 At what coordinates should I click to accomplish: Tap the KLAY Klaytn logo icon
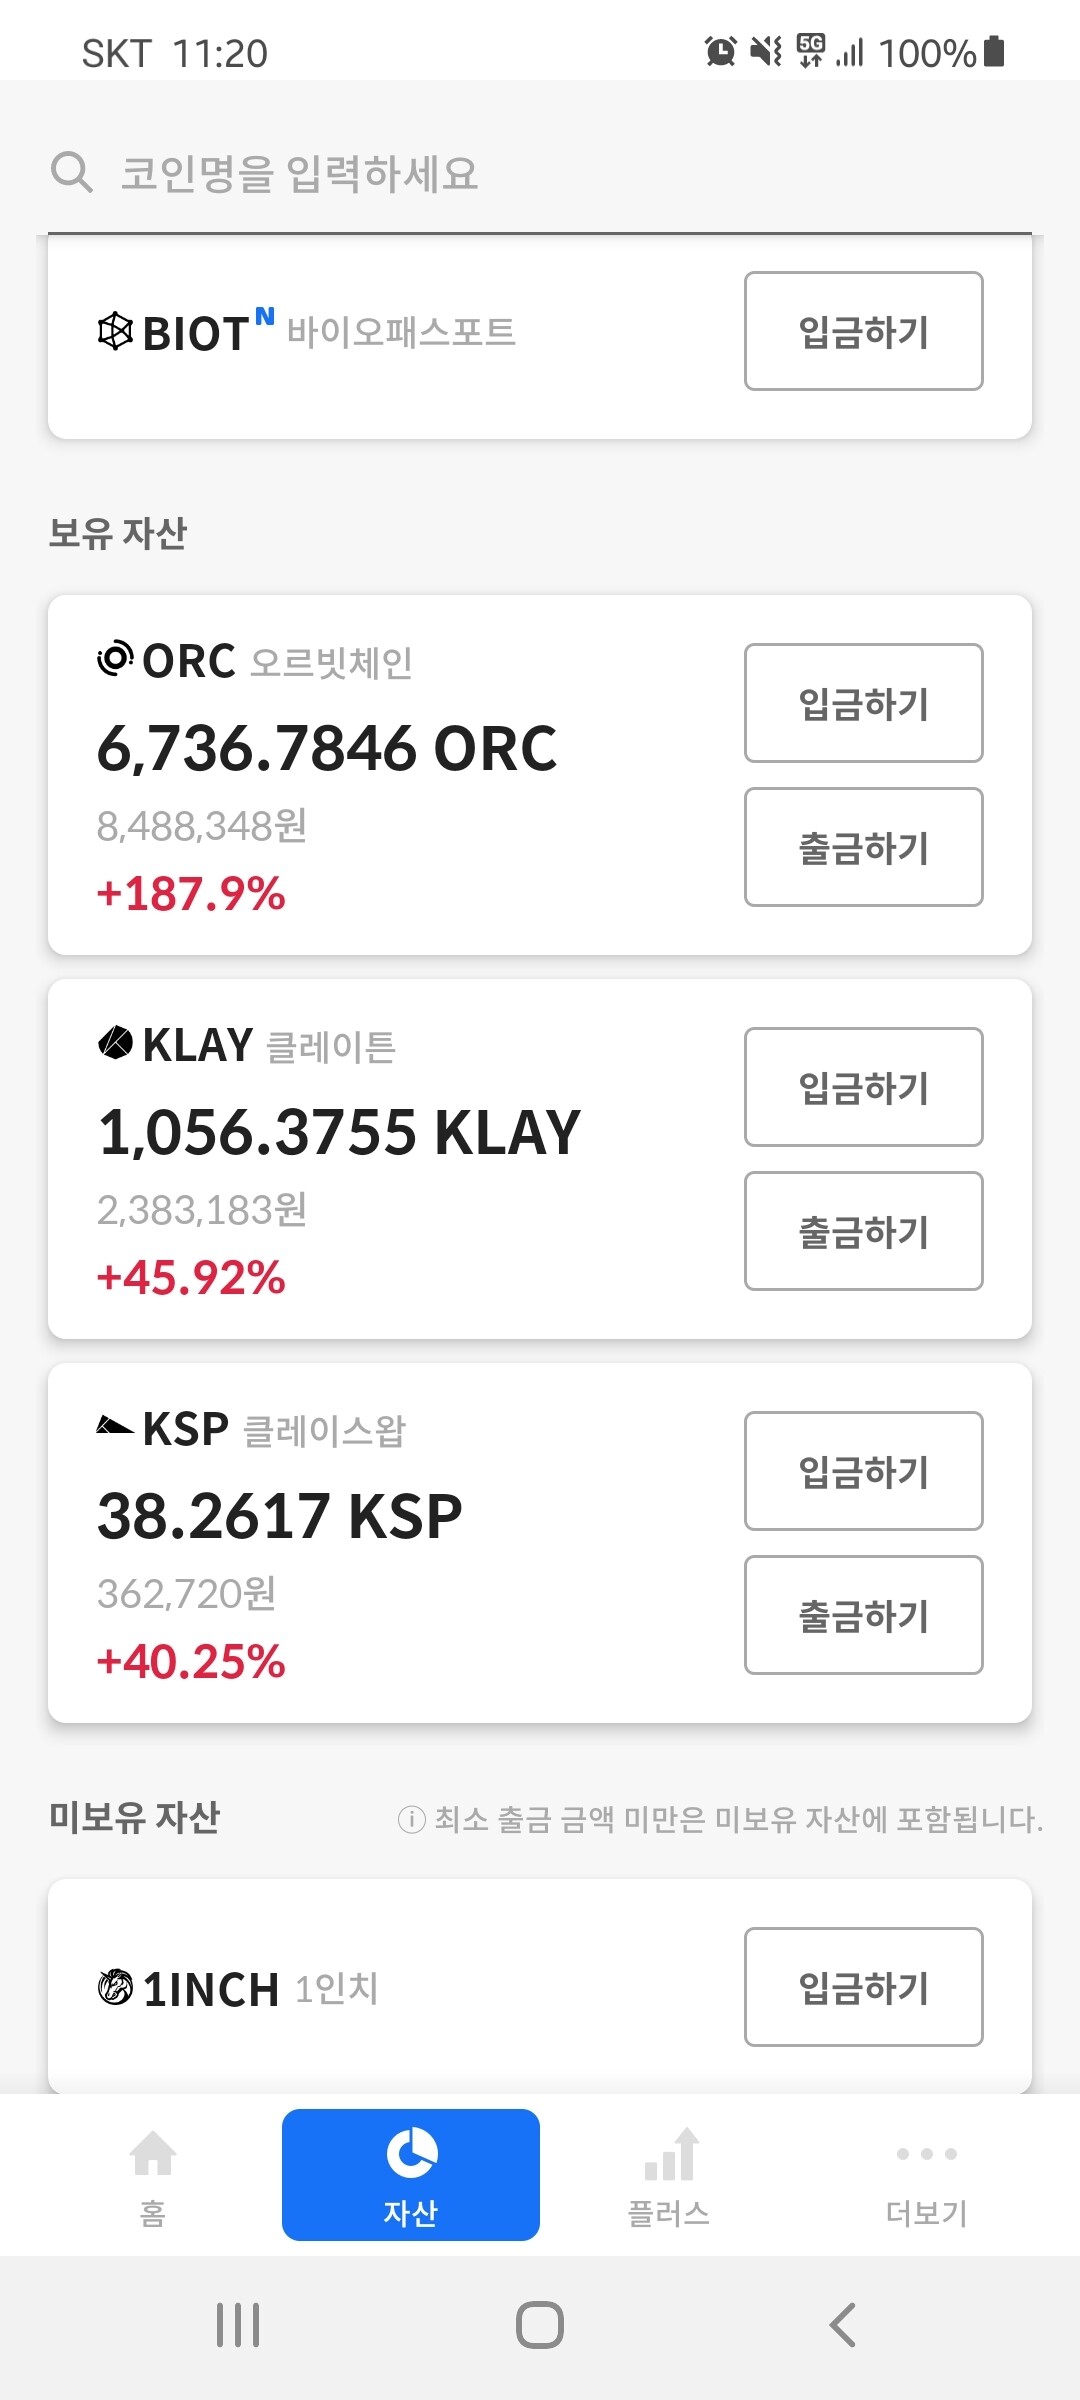click(x=115, y=1043)
